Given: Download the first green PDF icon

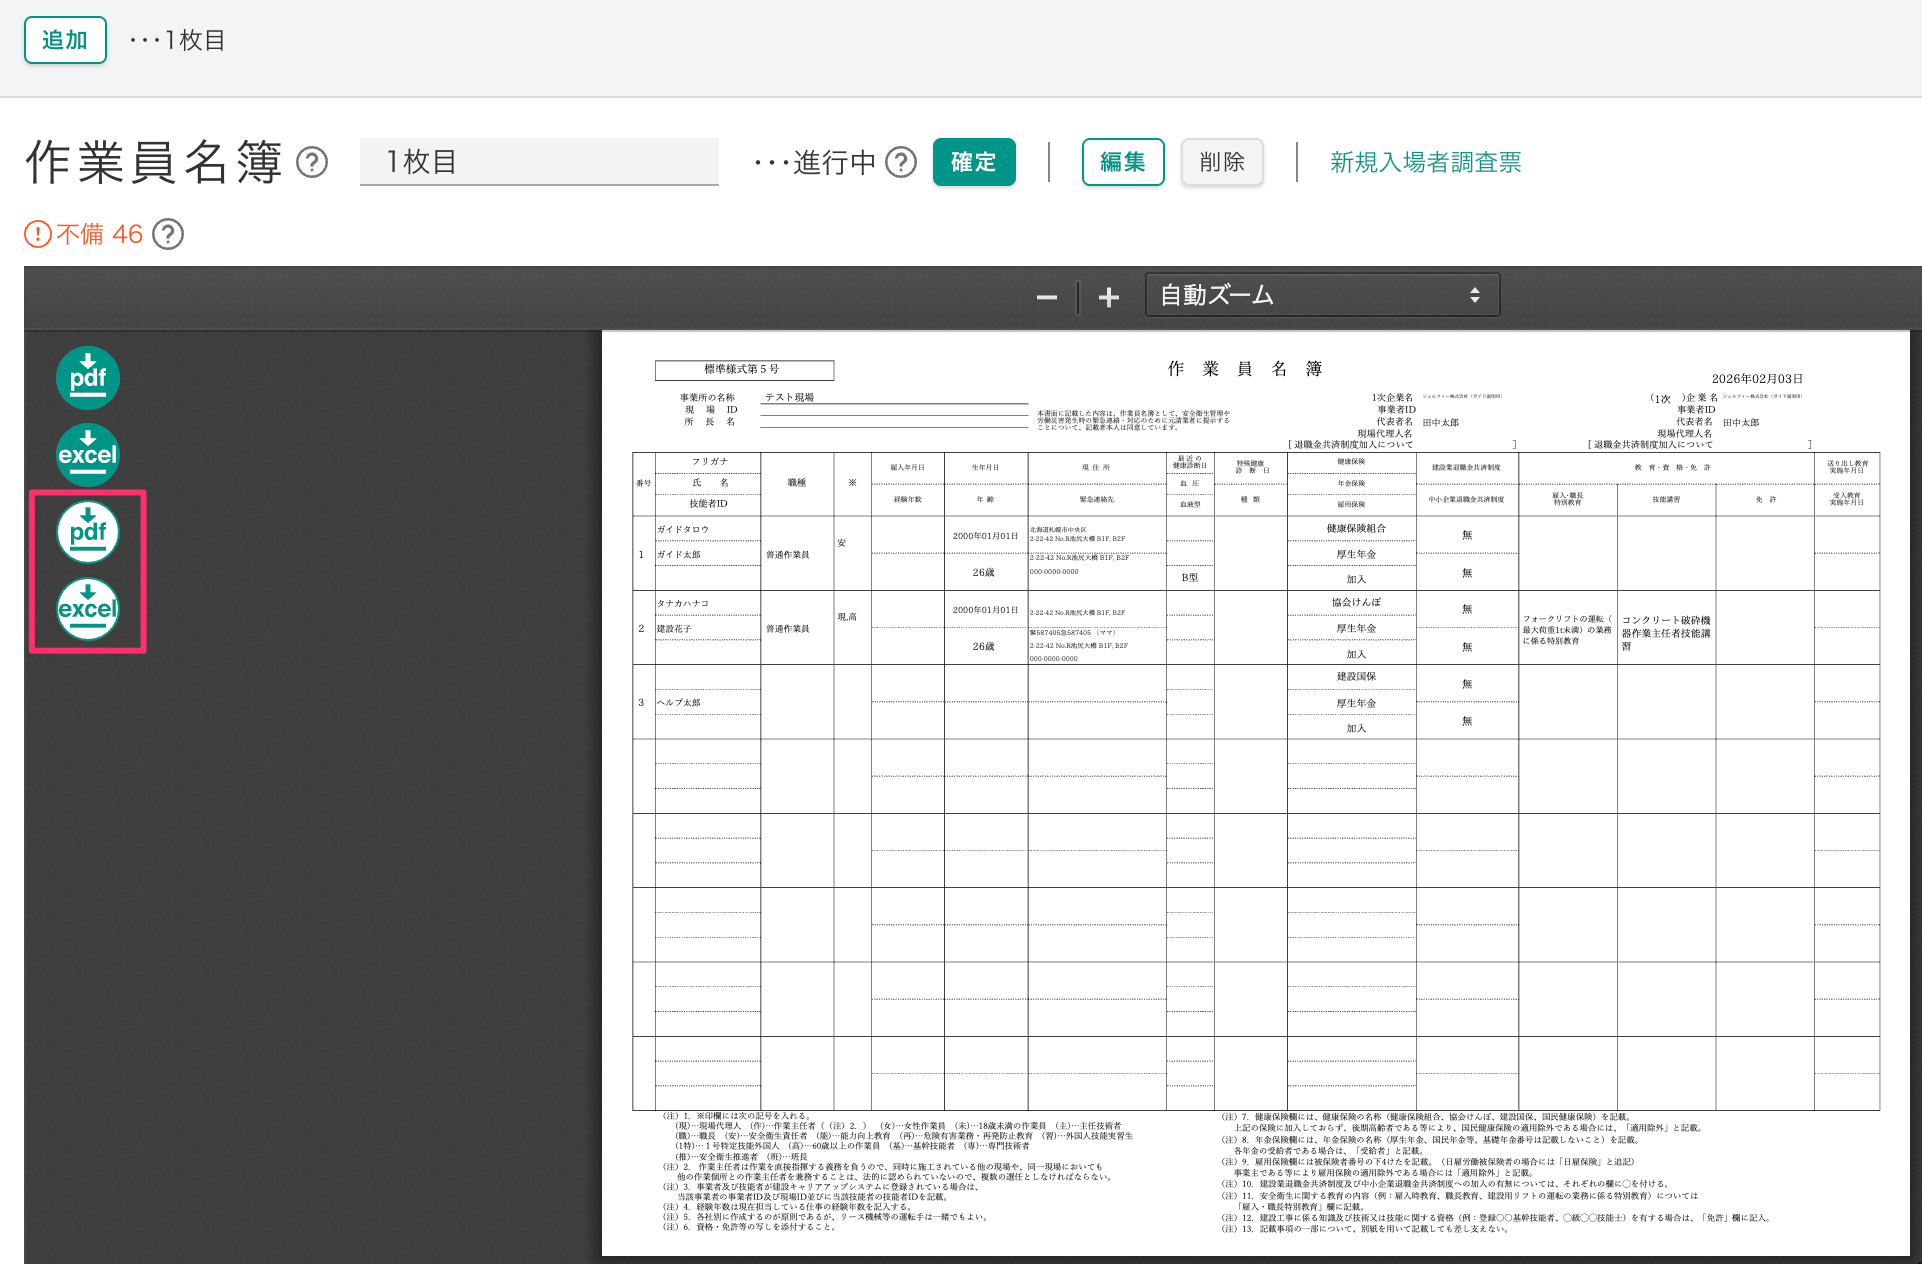Looking at the screenshot, I should click(88, 378).
